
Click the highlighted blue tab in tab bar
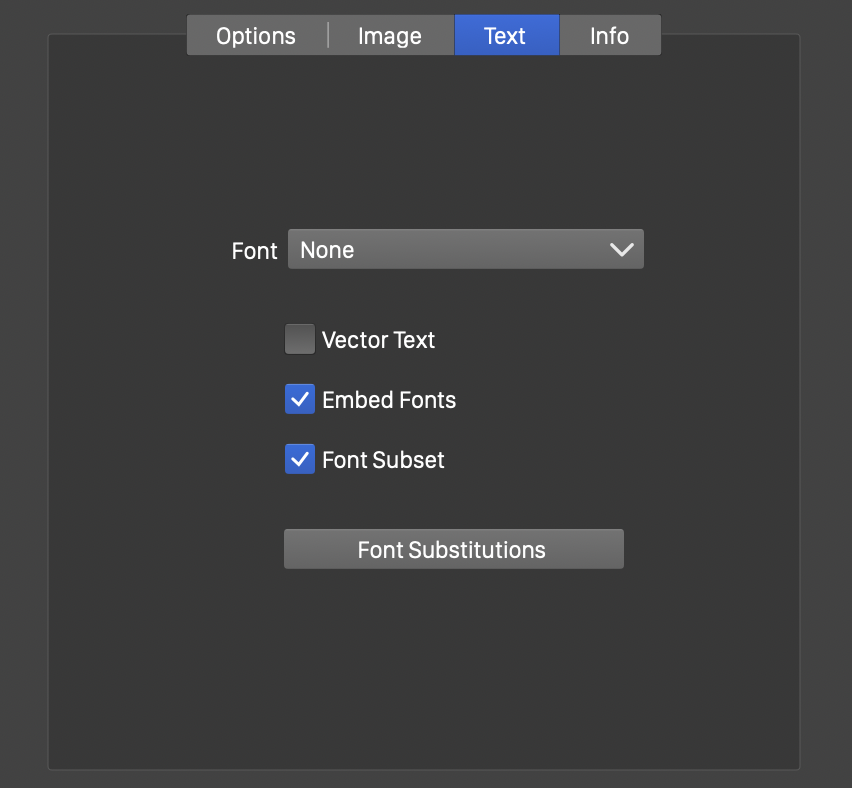click(x=505, y=36)
